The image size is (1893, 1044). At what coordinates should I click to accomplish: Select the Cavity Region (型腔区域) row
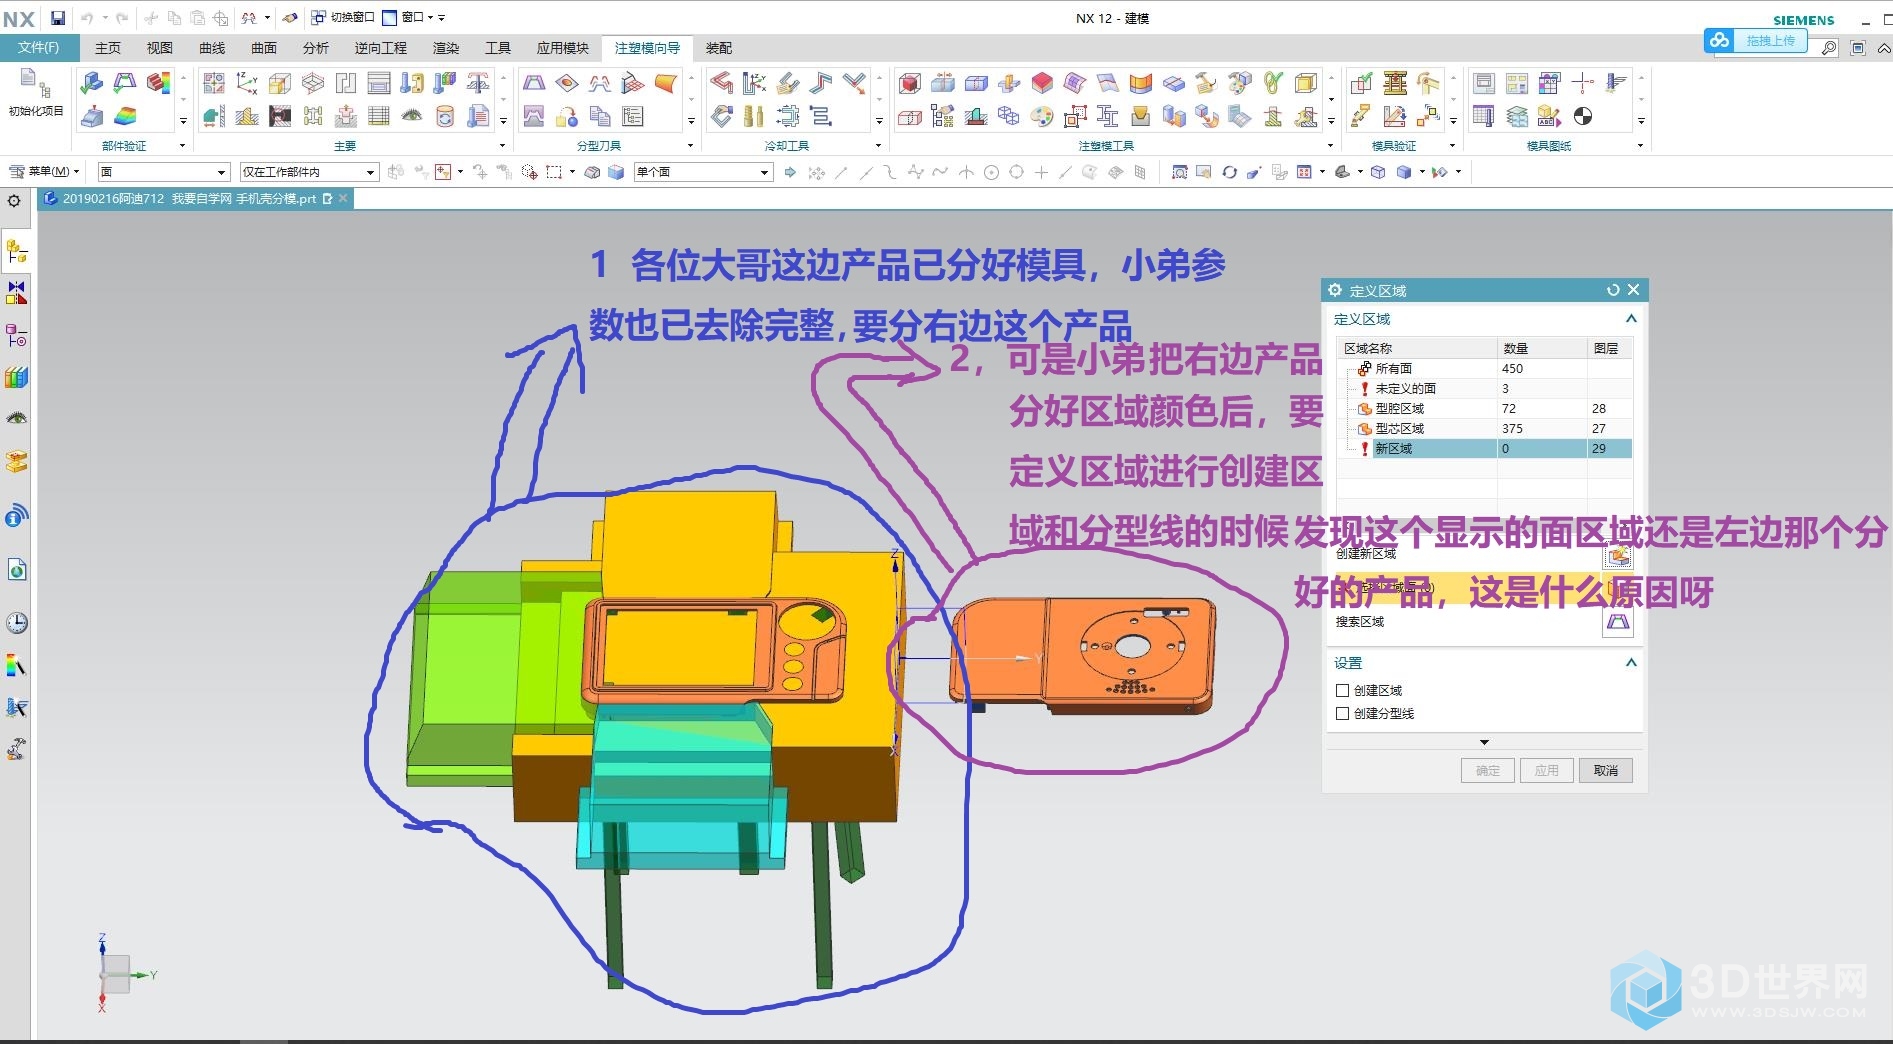(1484, 408)
